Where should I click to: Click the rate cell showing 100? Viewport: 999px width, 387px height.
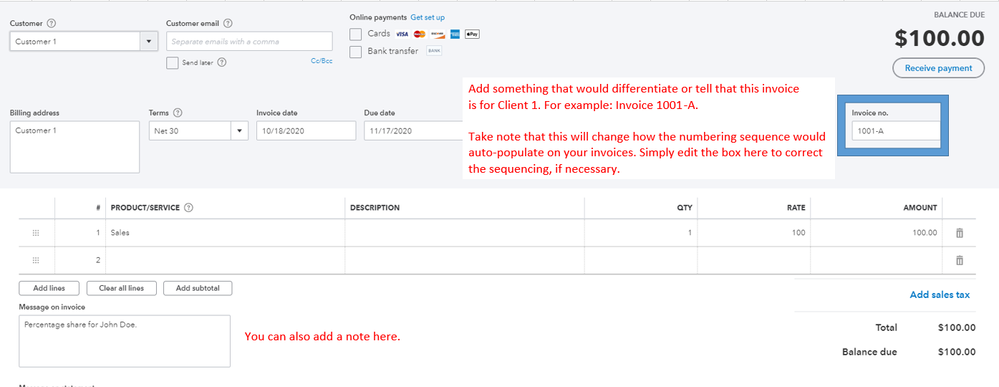pyautogui.click(x=754, y=233)
